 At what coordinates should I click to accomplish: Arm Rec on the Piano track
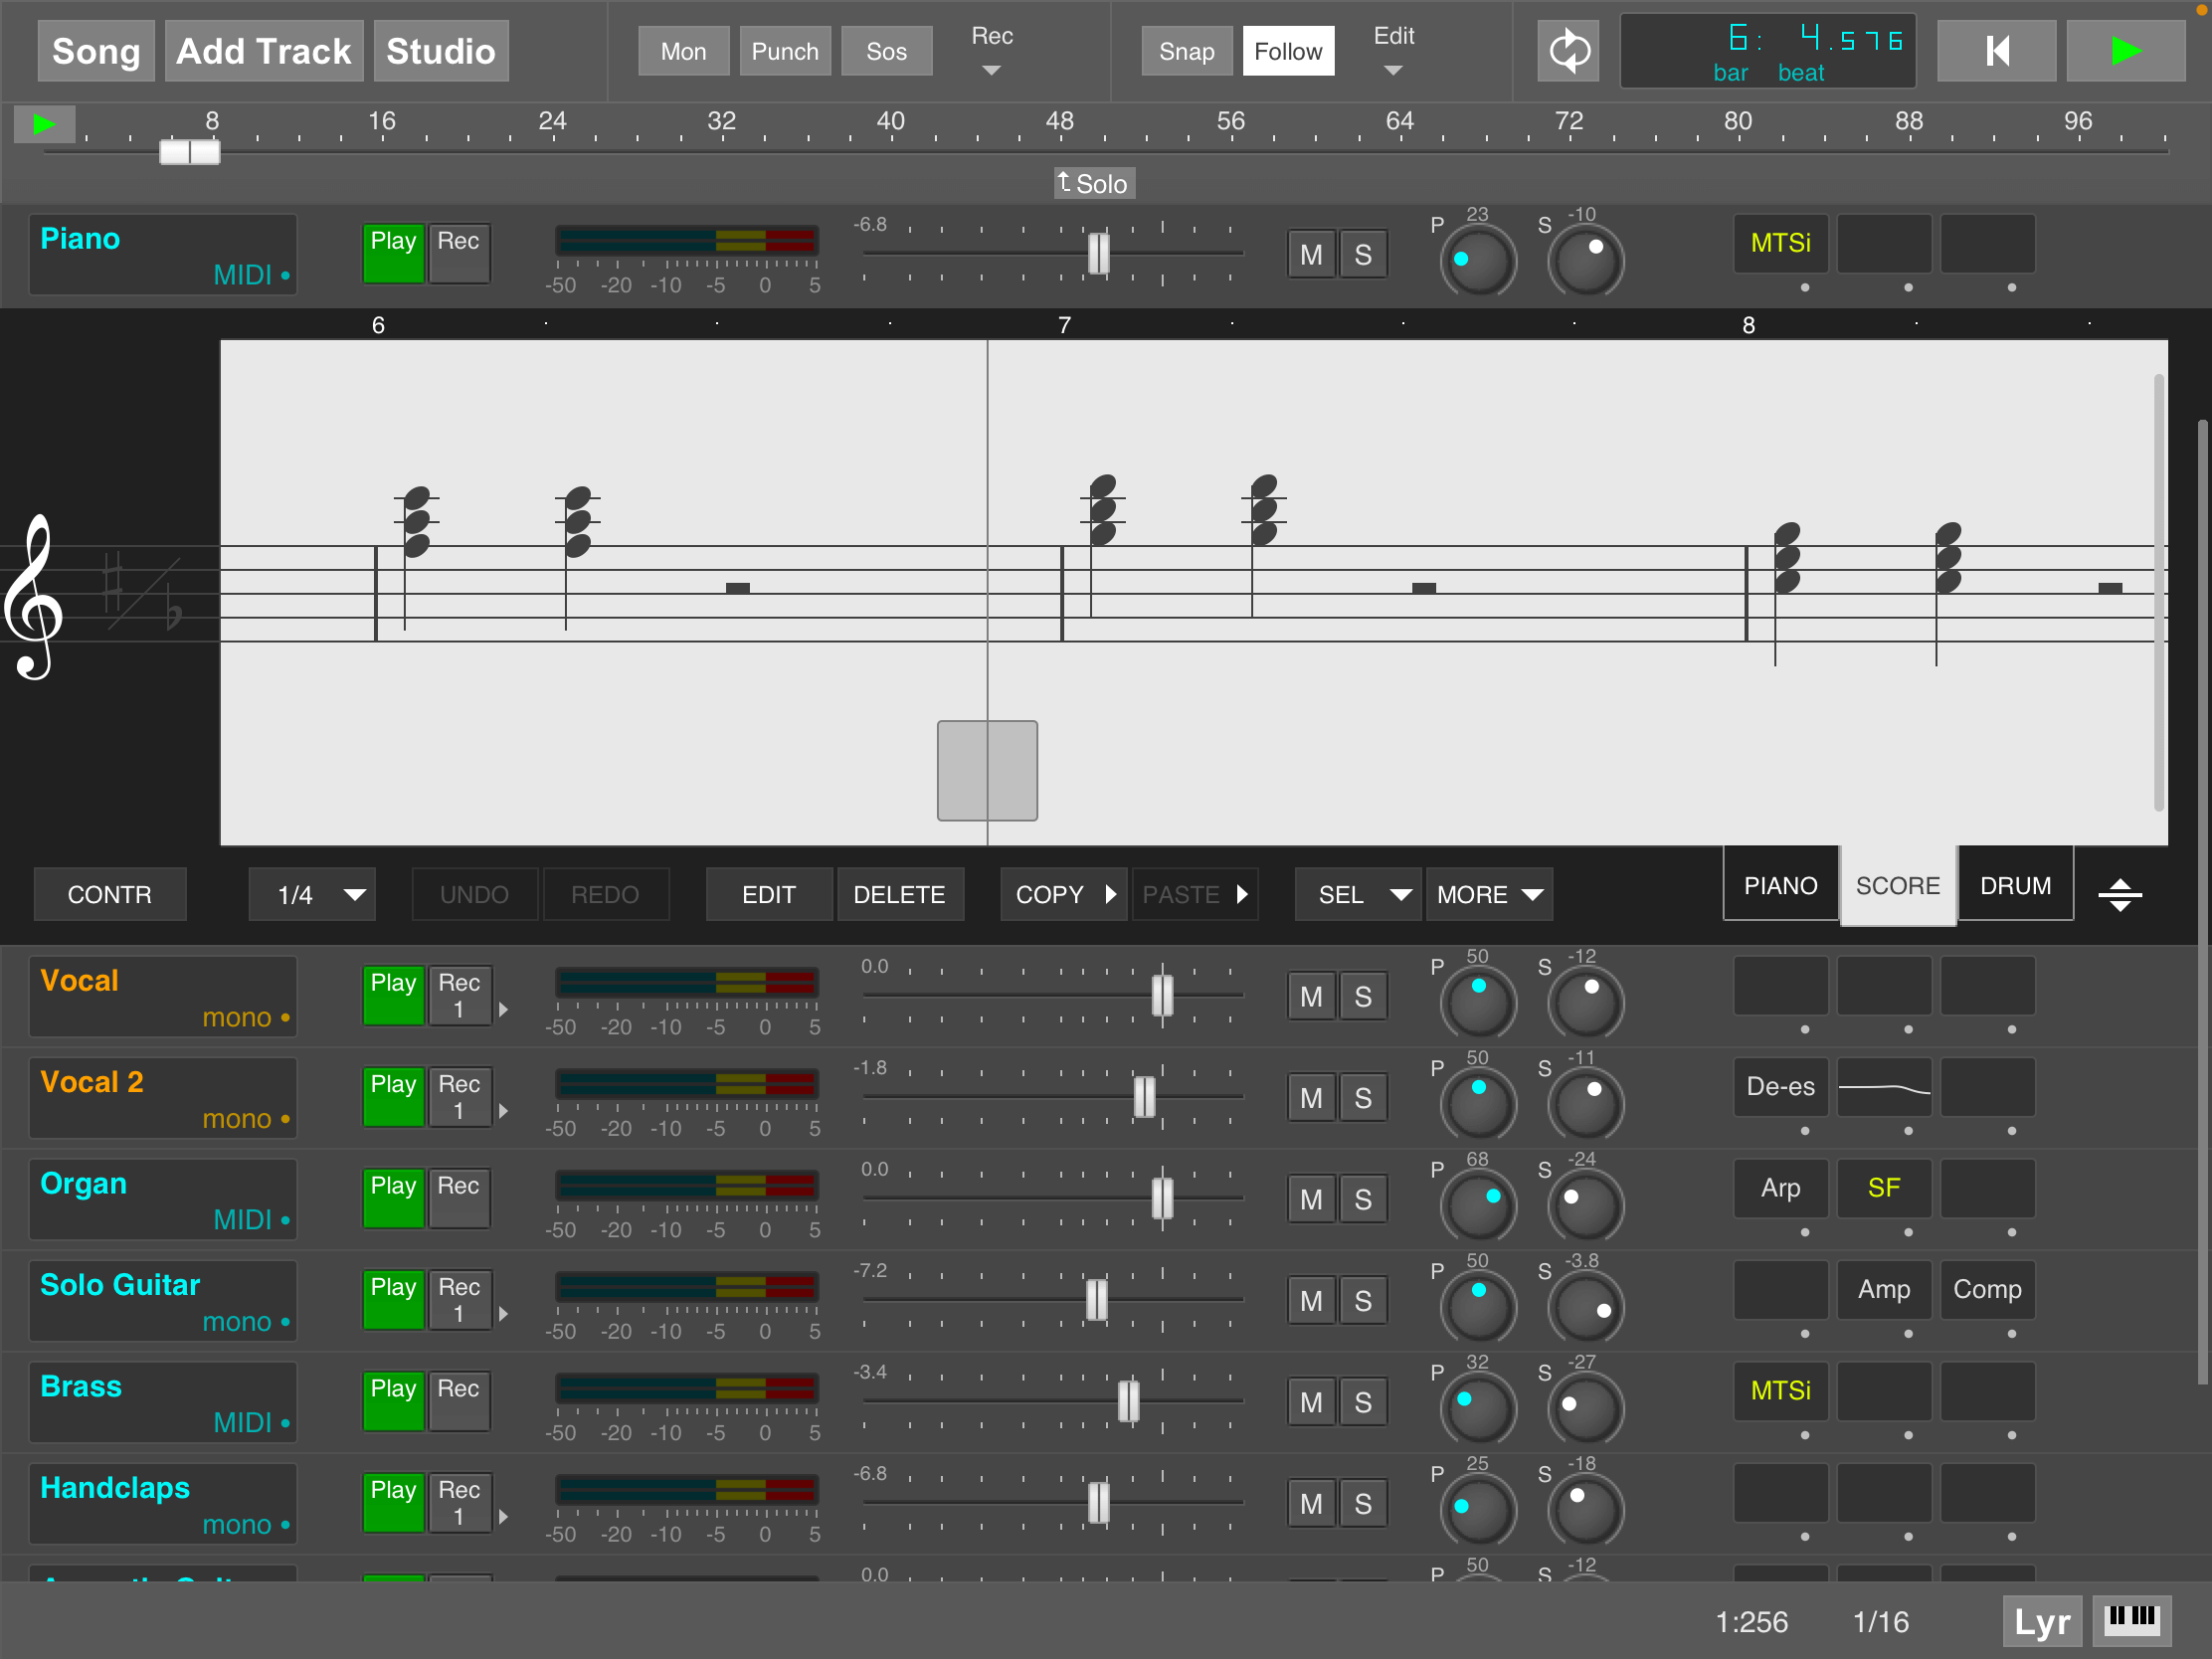(x=459, y=254)
